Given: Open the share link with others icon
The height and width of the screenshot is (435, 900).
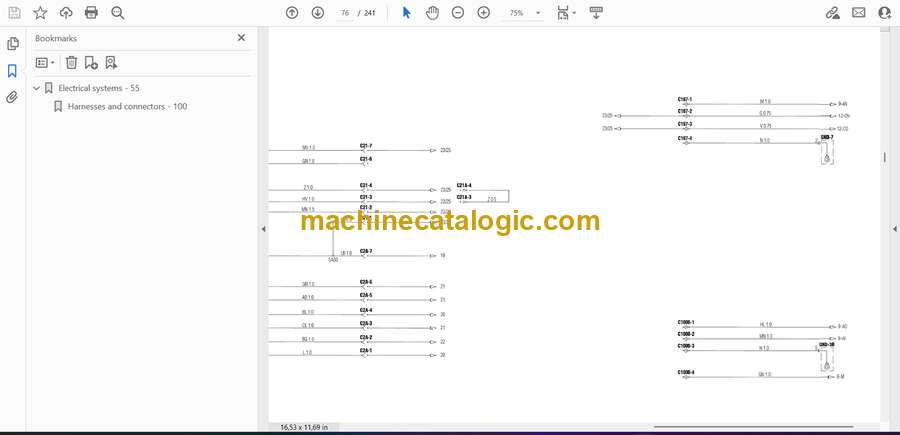Looking at the screenshot, I should point(833,13).
